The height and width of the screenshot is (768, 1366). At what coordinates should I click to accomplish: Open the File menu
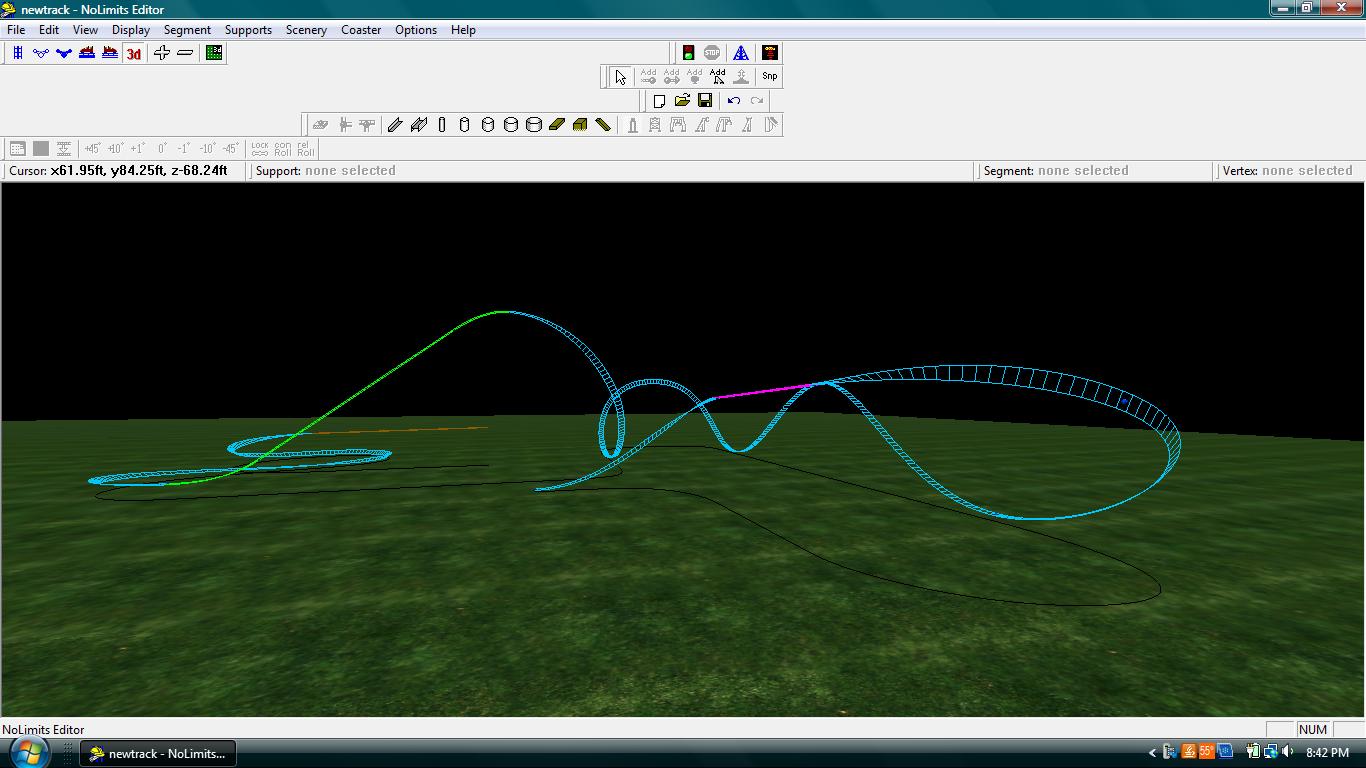[x=16, y=30]
